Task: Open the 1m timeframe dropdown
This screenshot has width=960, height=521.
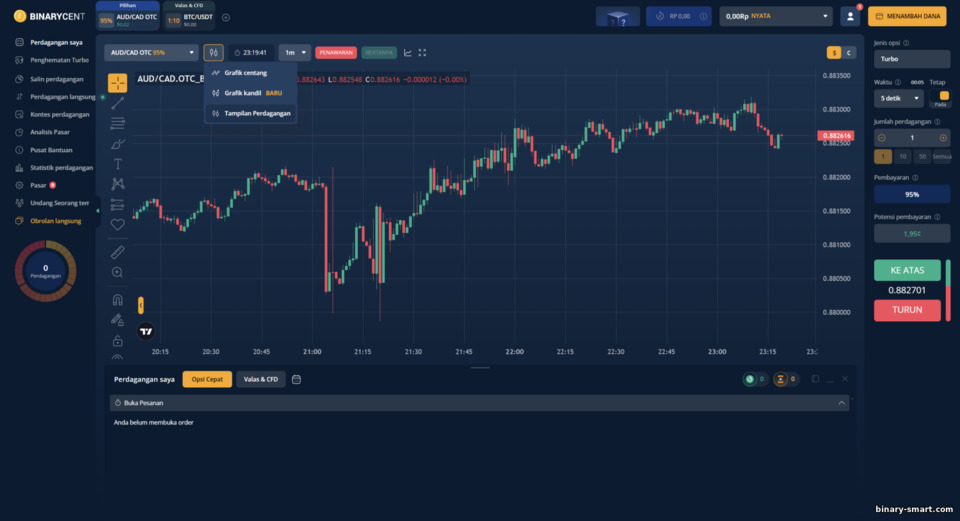Action: (294, 53)
